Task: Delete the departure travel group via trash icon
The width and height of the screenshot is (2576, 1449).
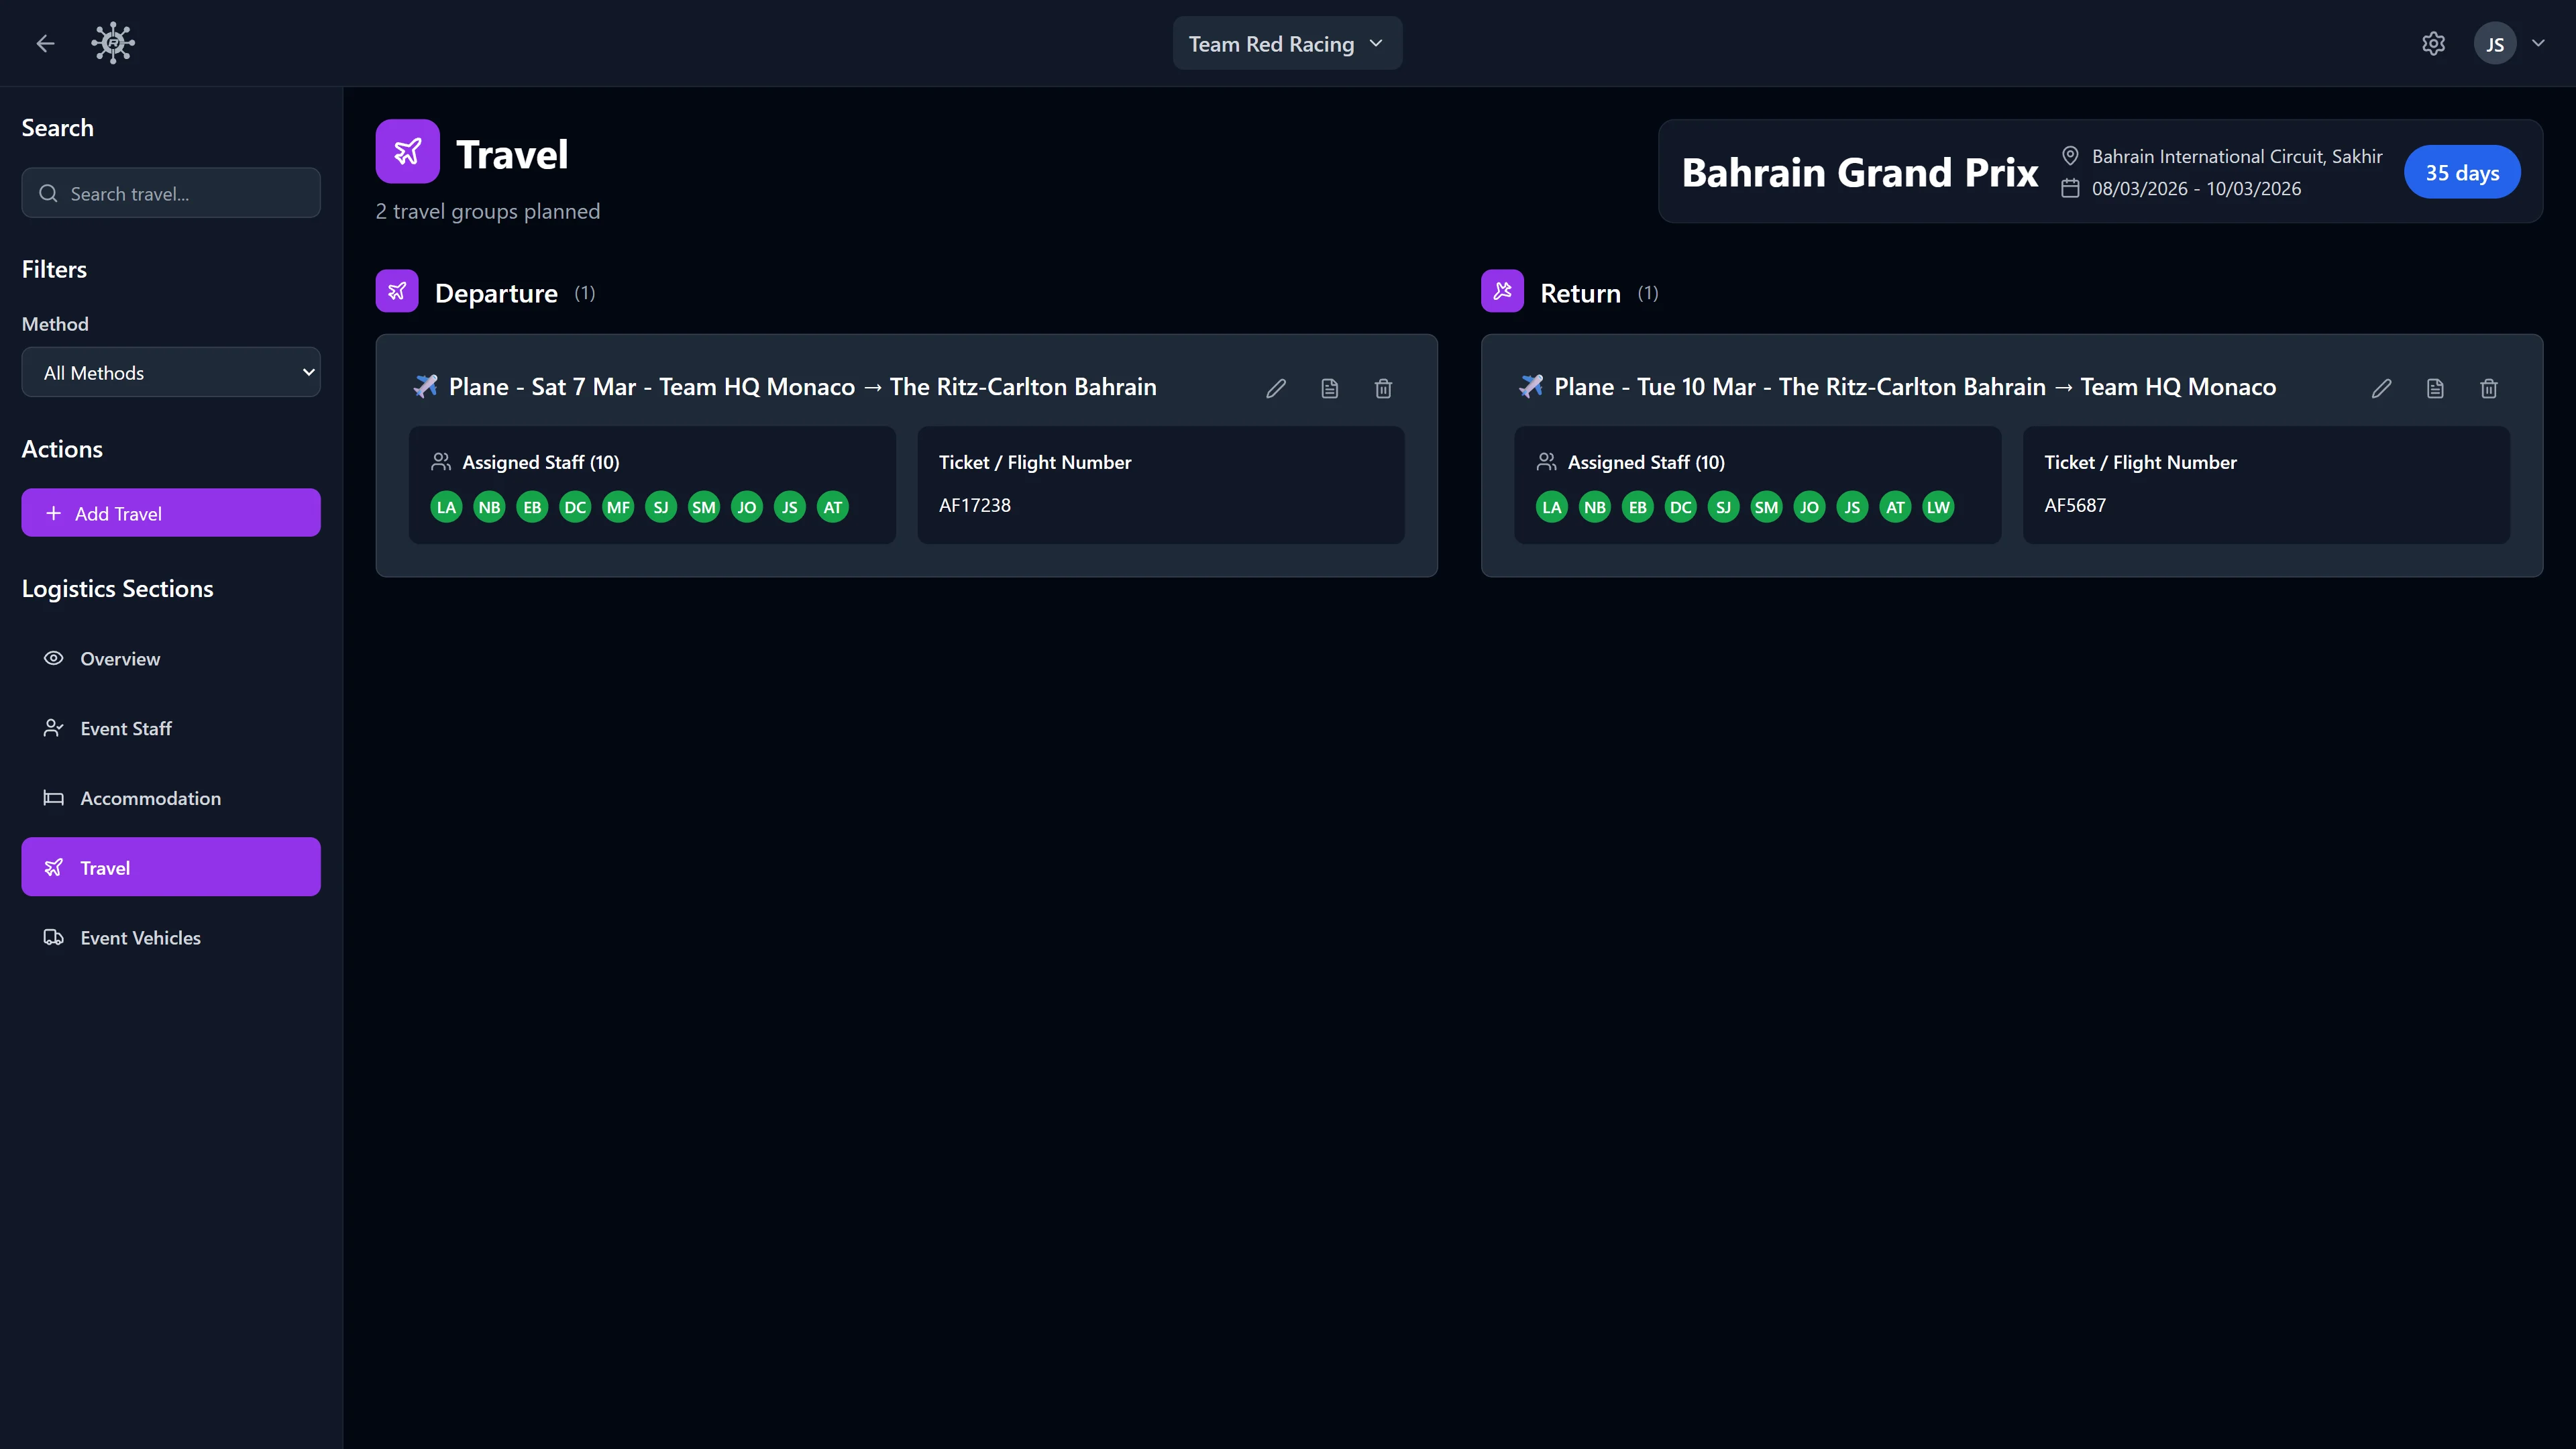Action: point(1383,388)
